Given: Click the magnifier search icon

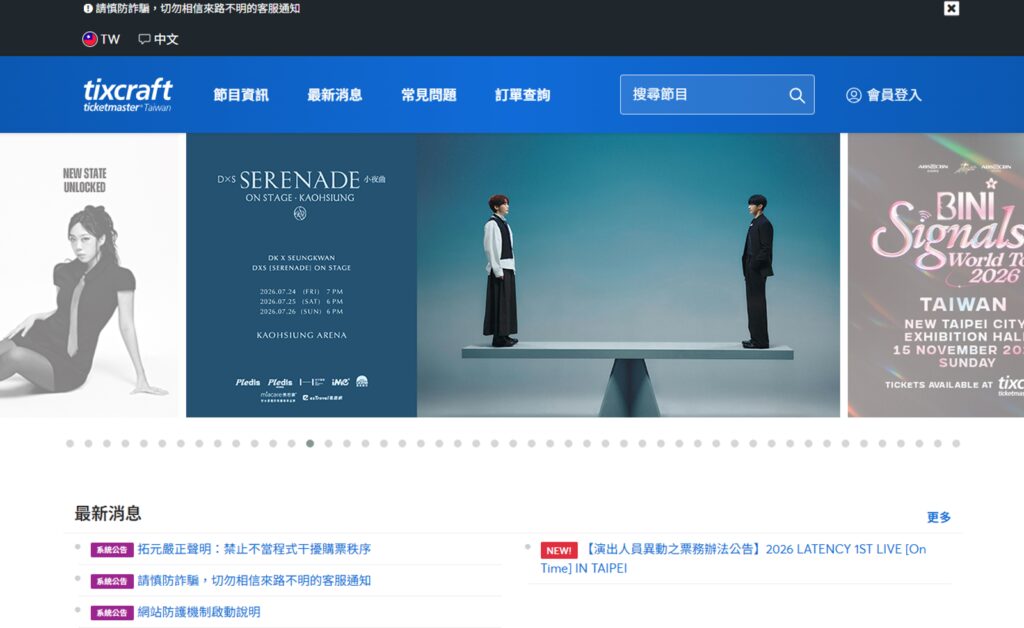Looking at the screenshot, I should point(797,95).
